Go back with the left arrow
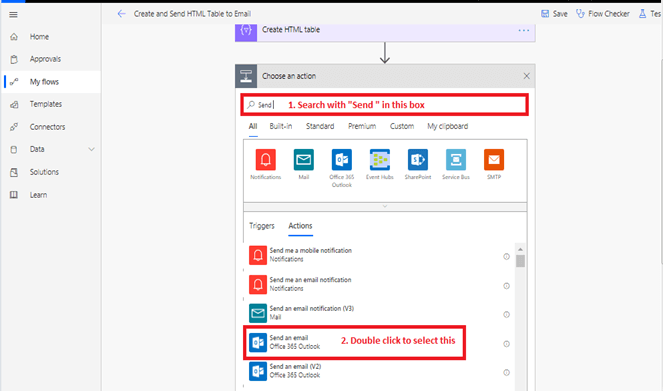The height and width of the screenshot is (391, 663). 121,14
